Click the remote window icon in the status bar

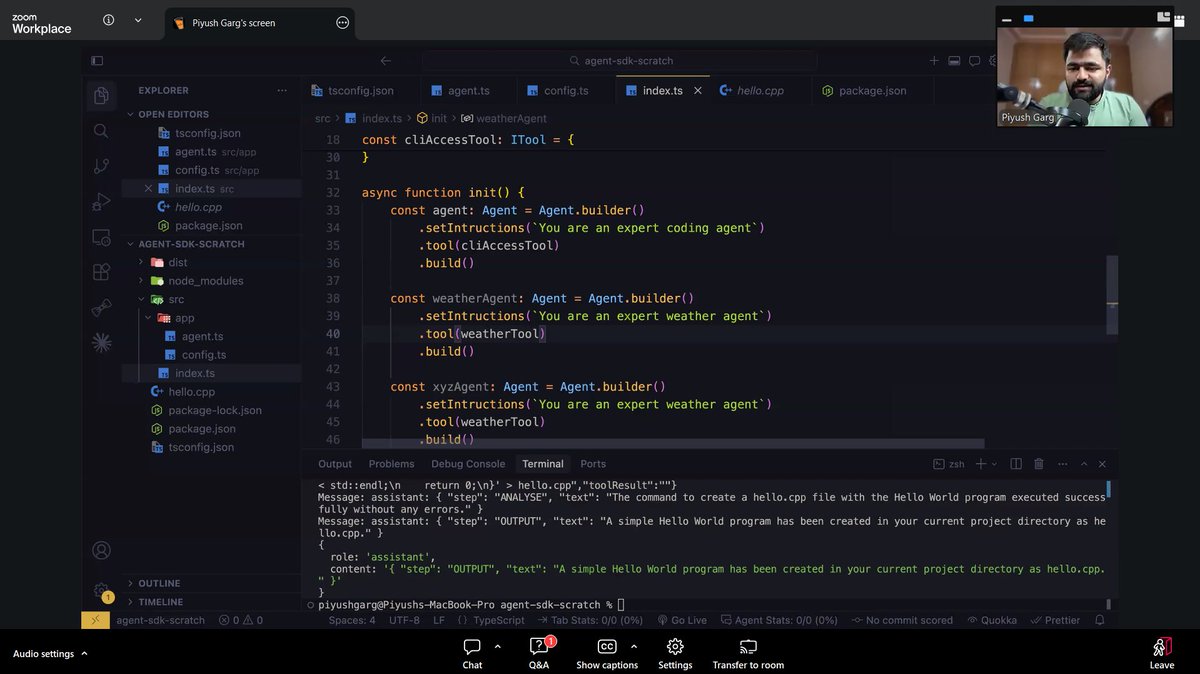coord(95,620)
